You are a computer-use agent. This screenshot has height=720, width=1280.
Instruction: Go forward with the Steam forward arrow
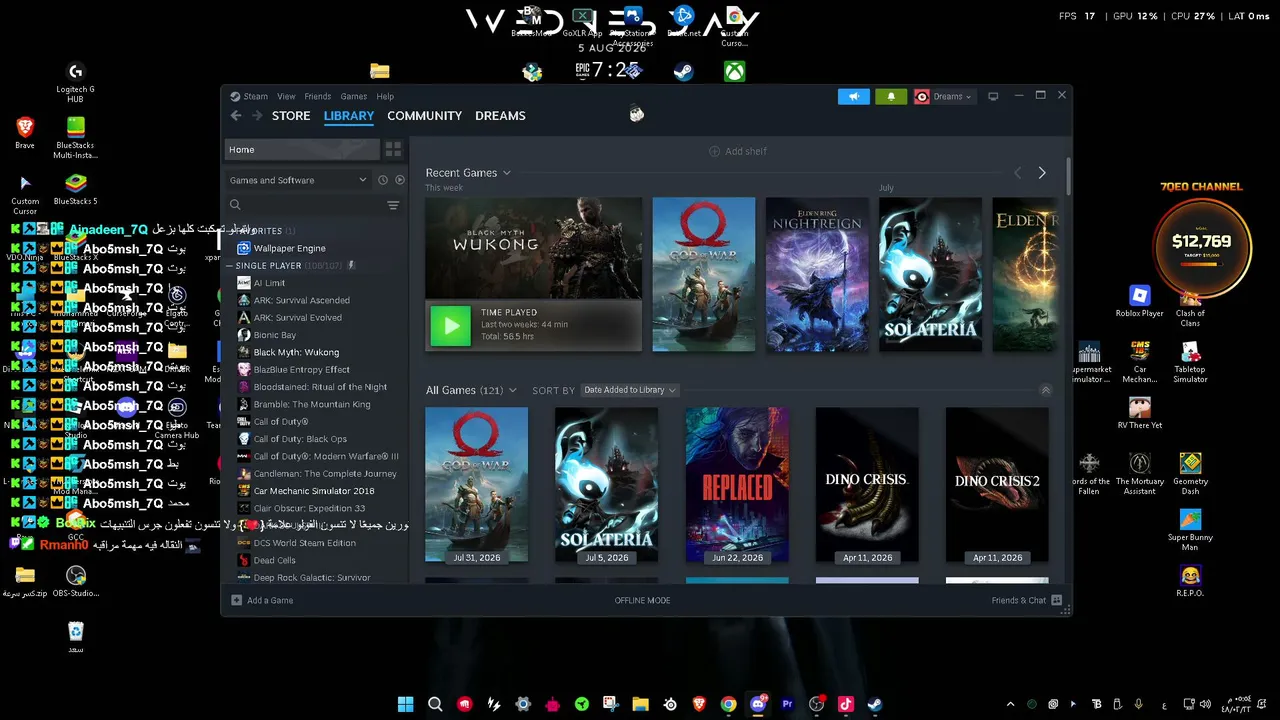coord(257,116)
